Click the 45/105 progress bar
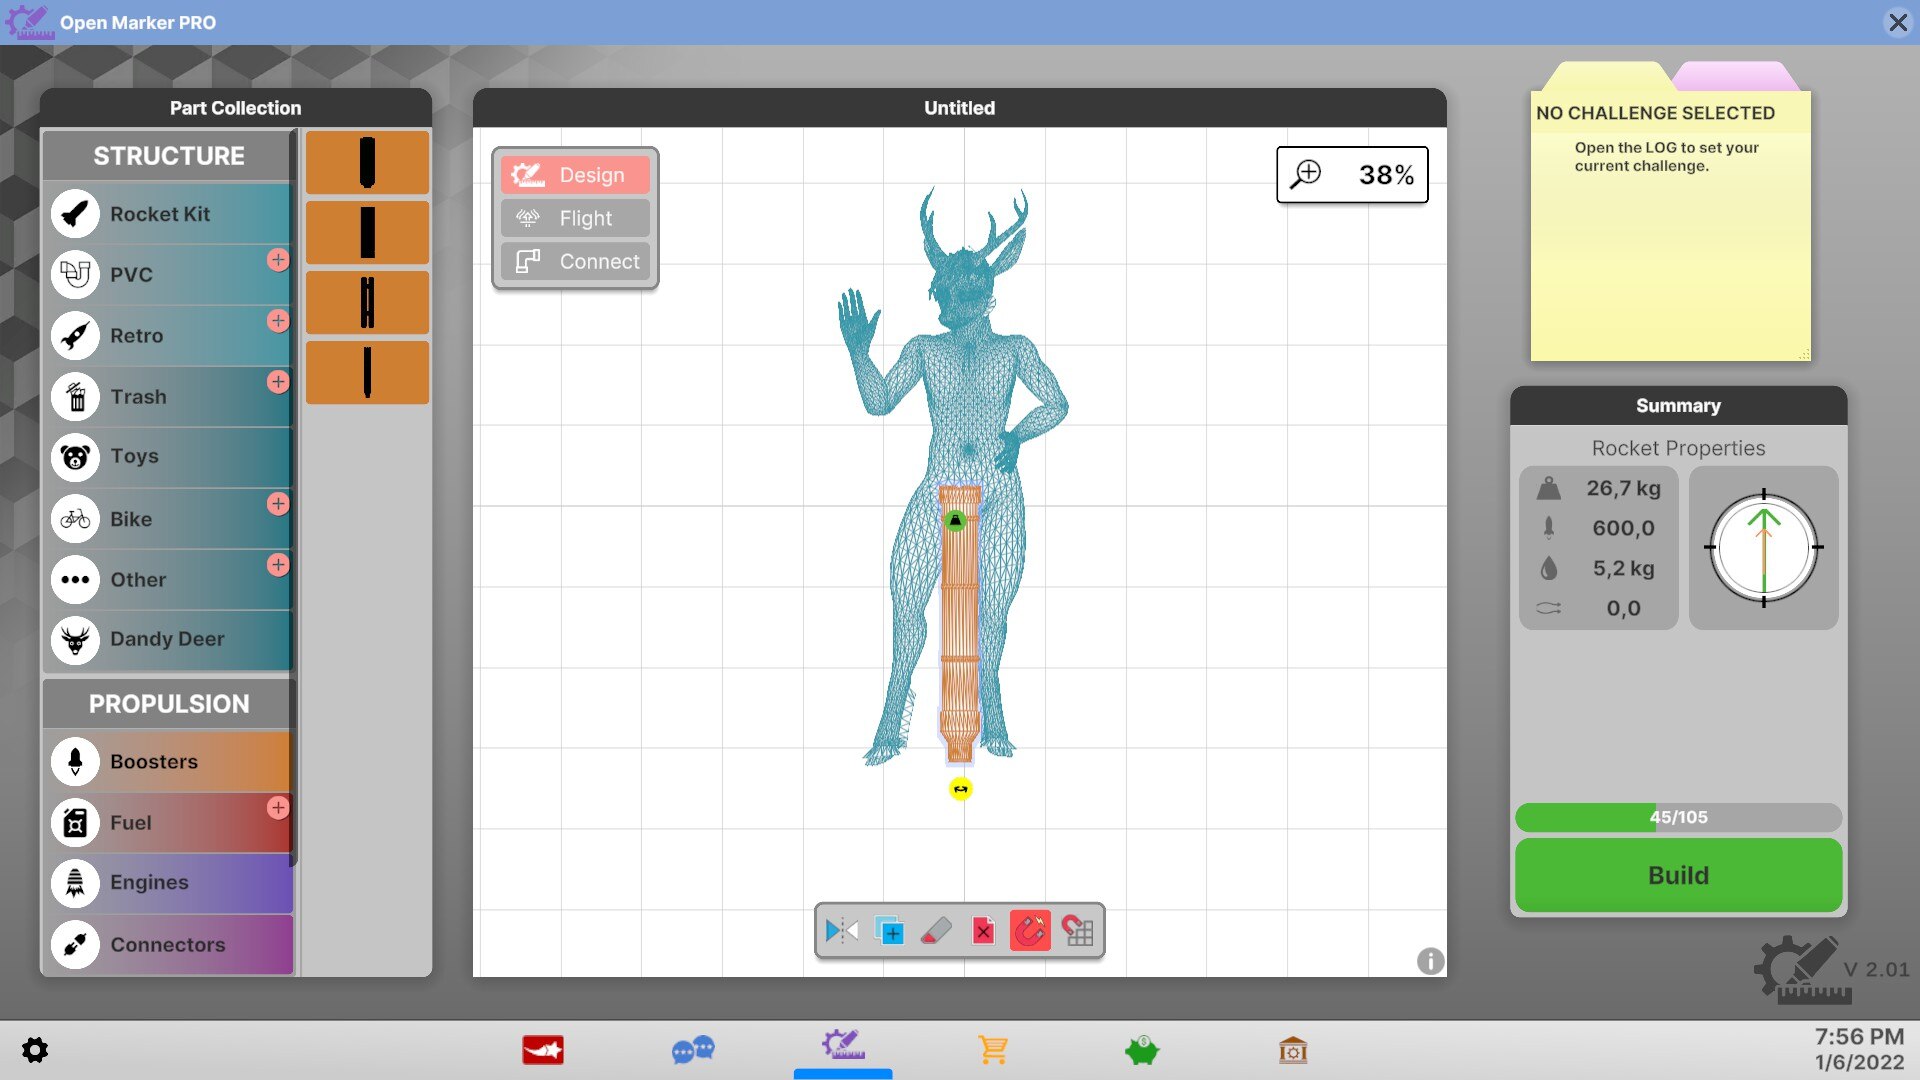This screenshot has width=1920, height=1080. pyautogui.click(x=1678, y=817)
